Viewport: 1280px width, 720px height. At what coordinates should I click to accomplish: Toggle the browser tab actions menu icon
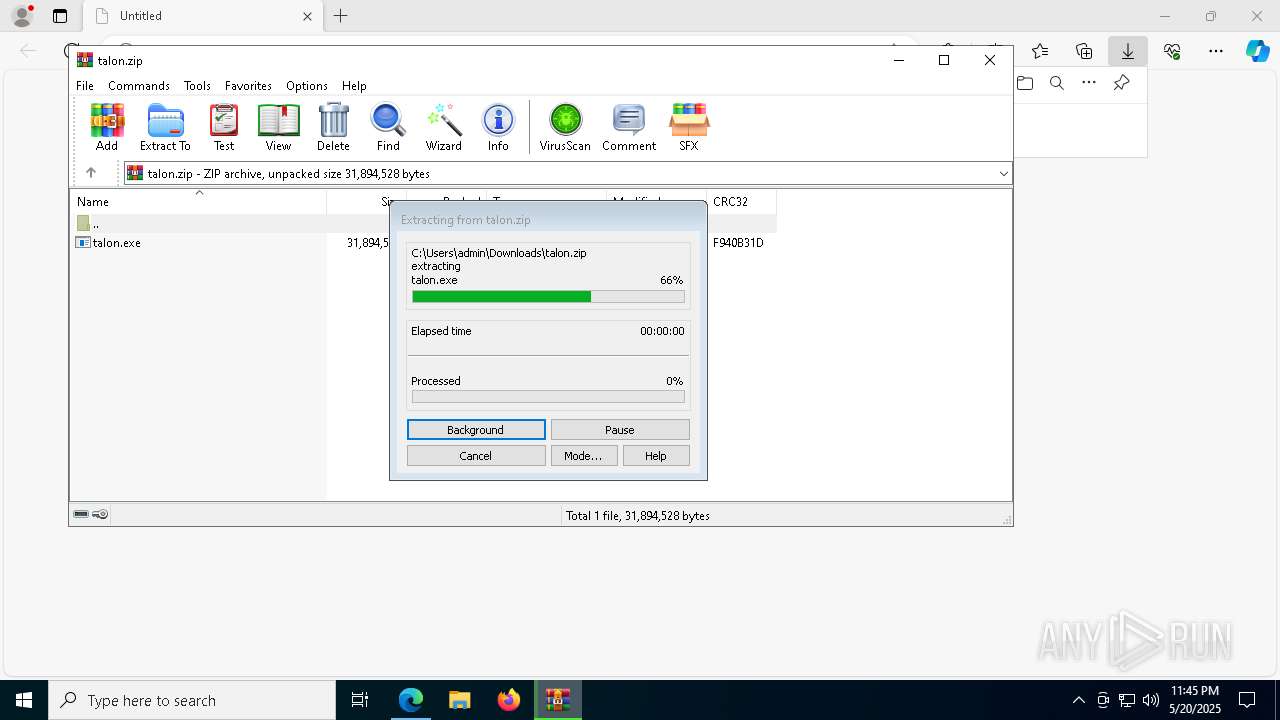tap(60, 16)
